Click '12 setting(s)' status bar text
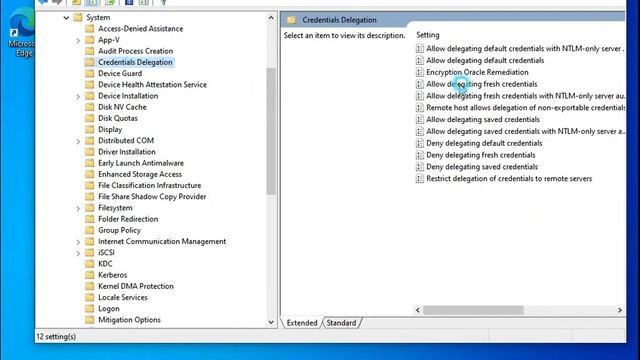Screen dimensions: 640x360 [56, 337]
